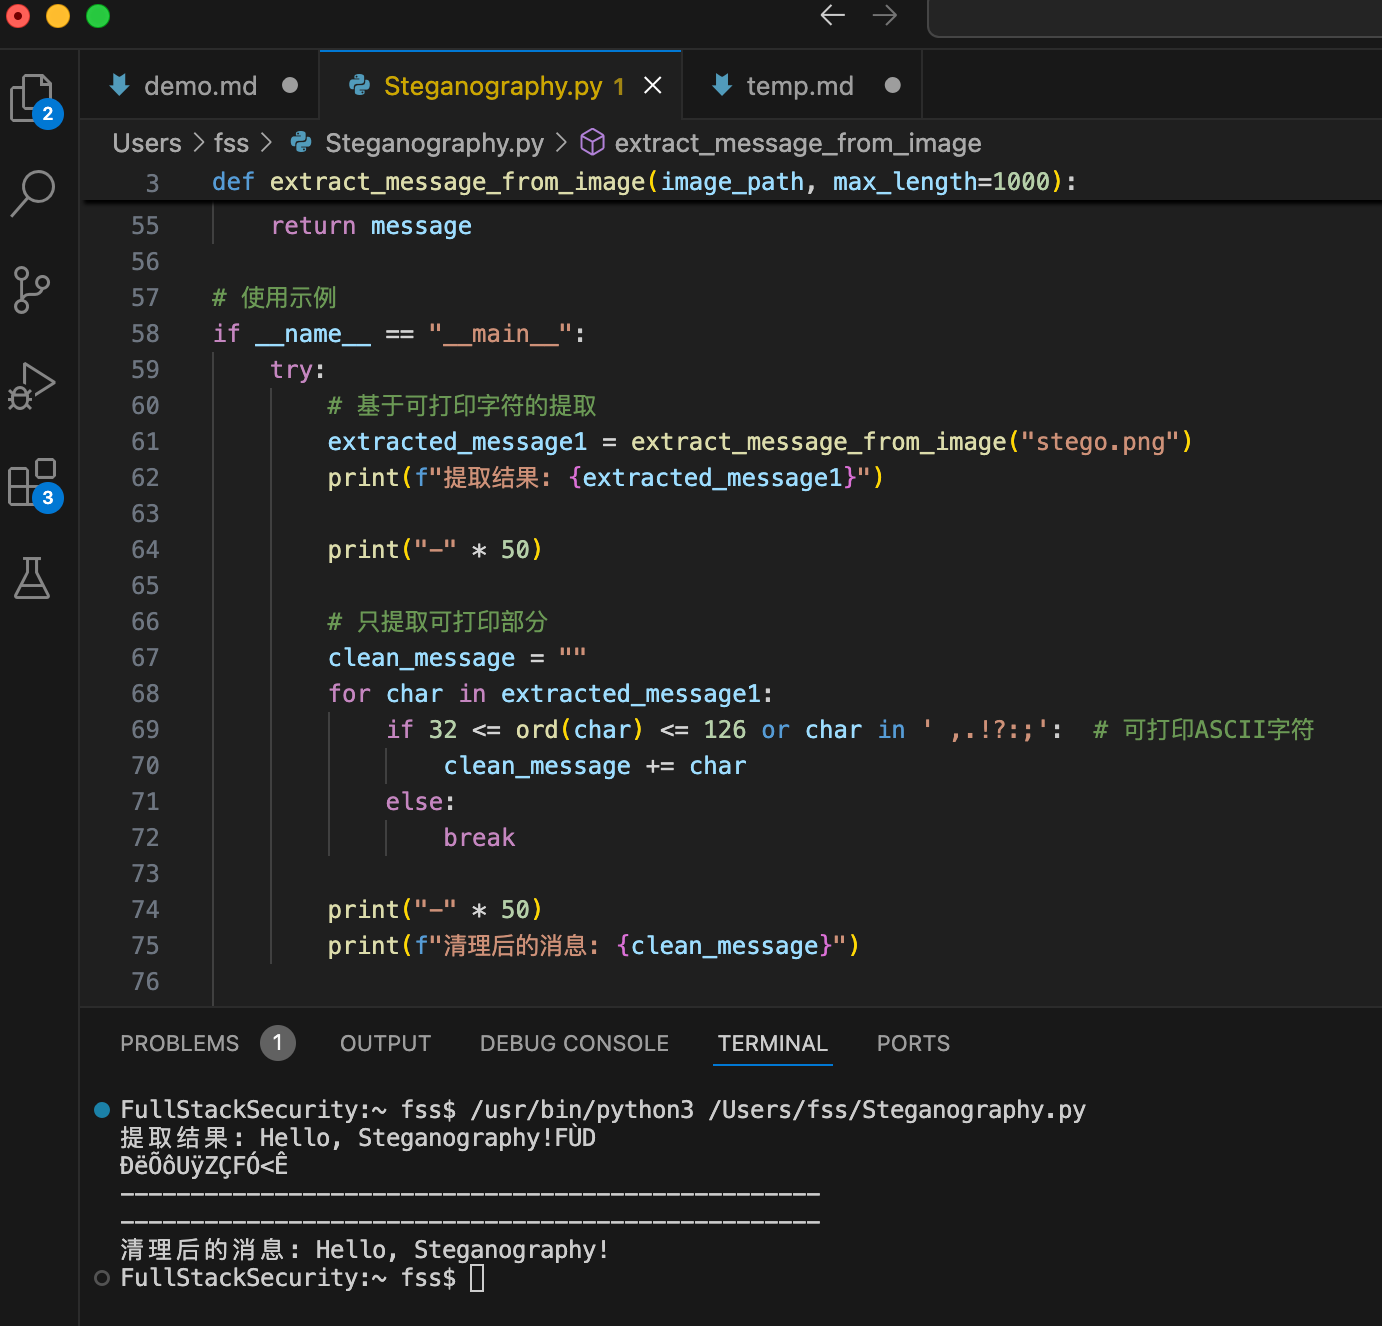
Task: Click extract_message_from_image breadcrumb symbol
Action: point(797,143)
